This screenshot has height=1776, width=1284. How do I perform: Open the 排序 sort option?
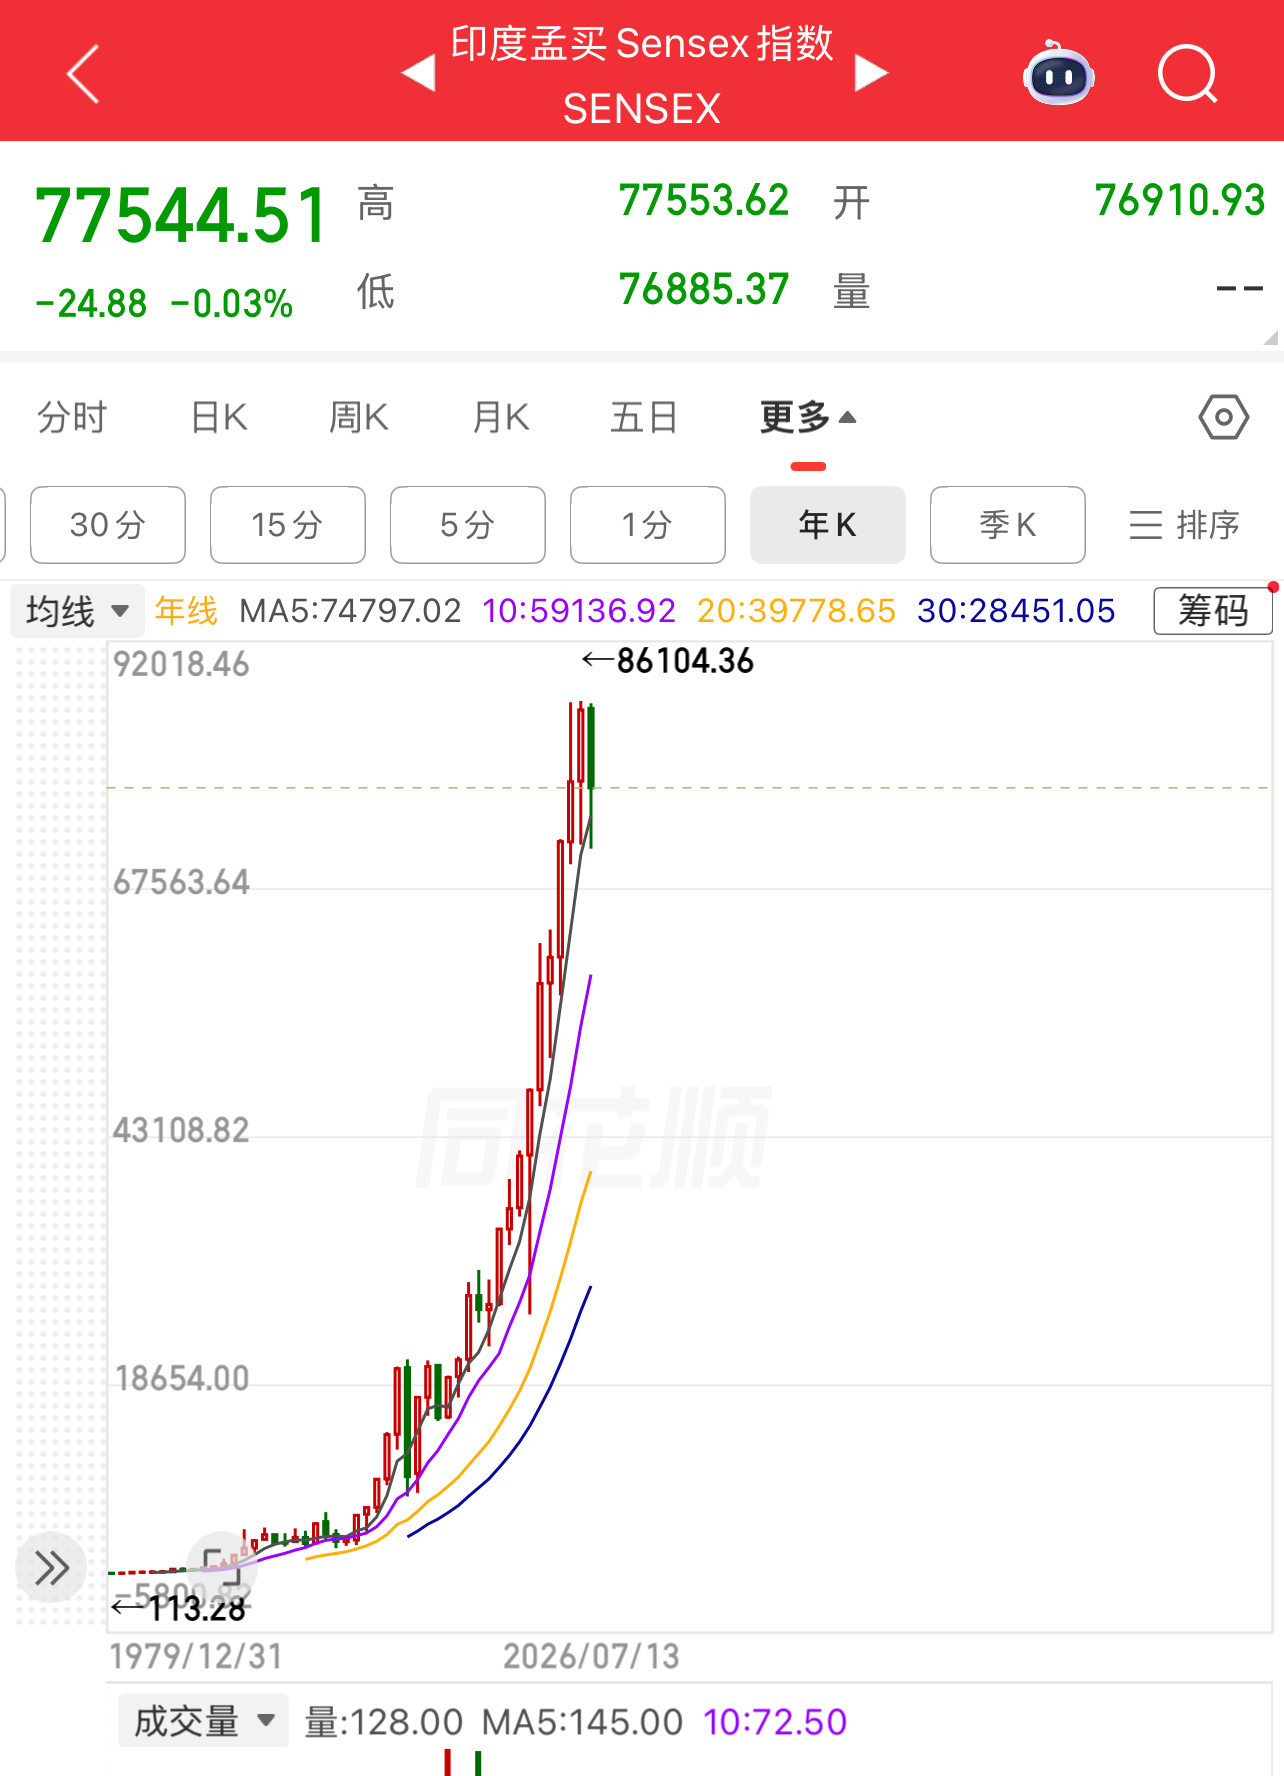point(1185,525)
